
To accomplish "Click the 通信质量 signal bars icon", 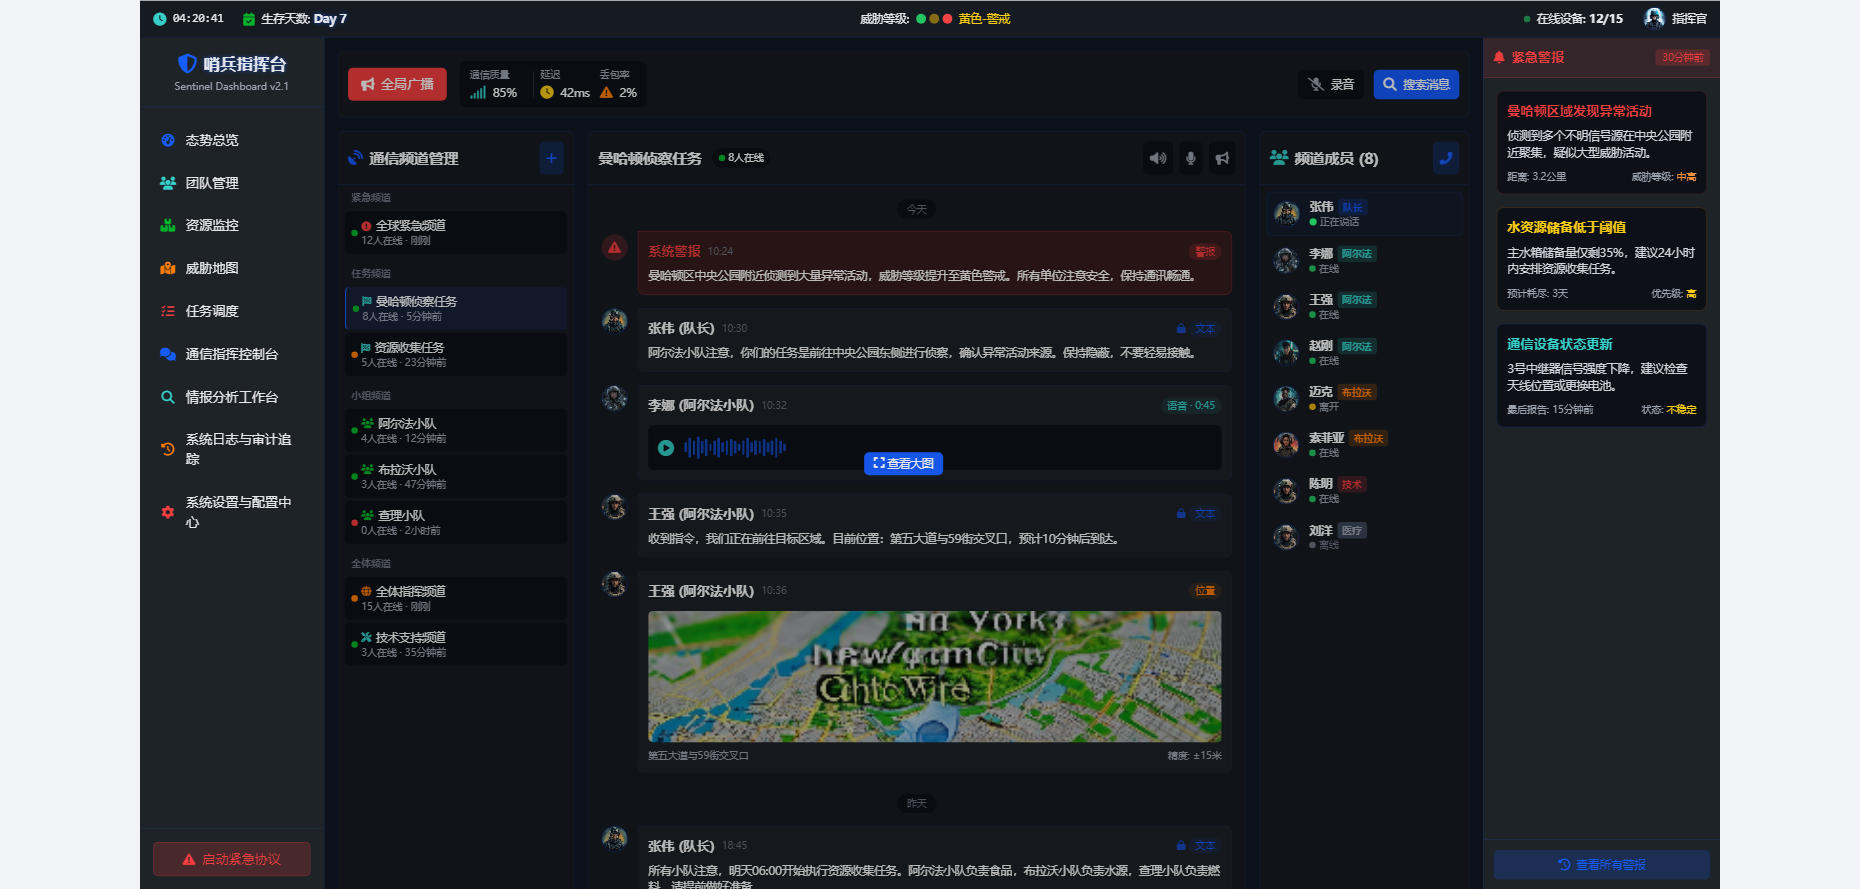I will point(478,92).
